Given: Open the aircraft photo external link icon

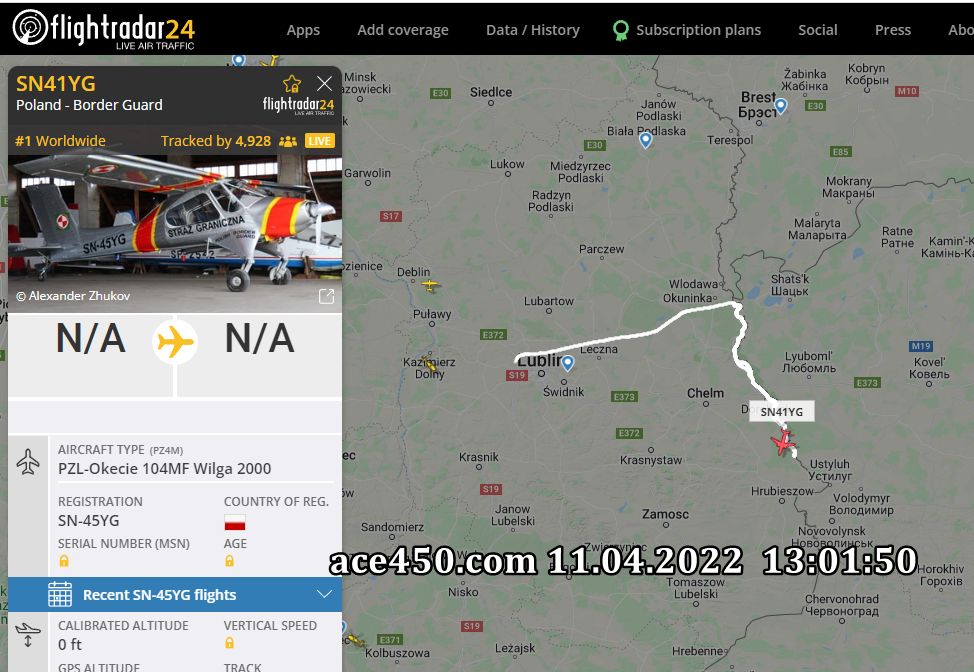Looking at the screenshot, I should point(326,296).
